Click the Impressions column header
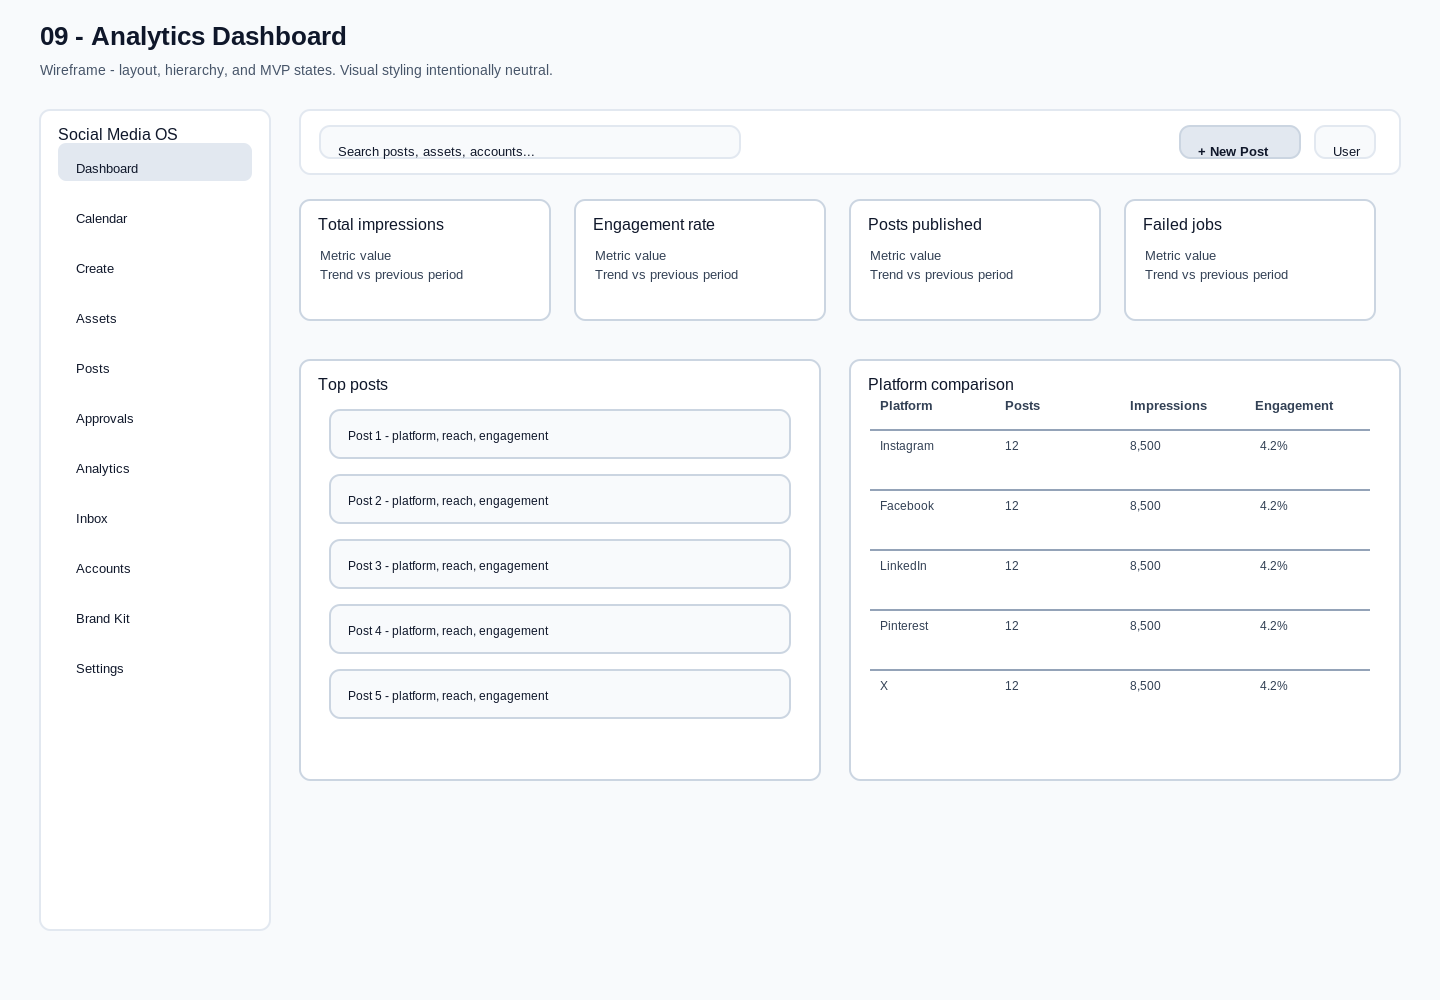This screenshot has width=1440, height=1000. point(1168,406)
